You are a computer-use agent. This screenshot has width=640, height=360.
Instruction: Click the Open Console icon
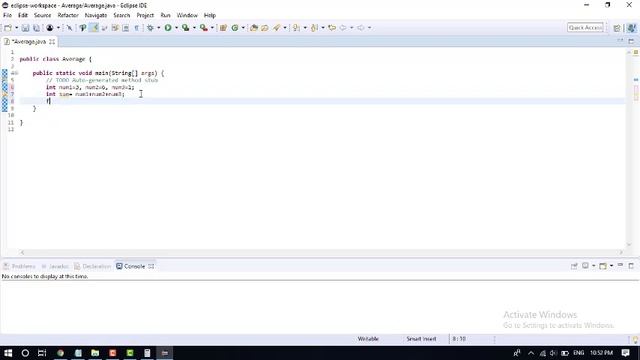(x=603, y=266)
